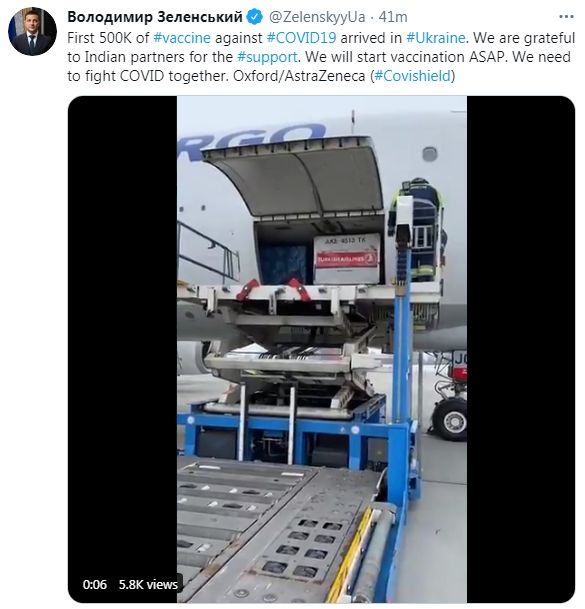The width and height of the screenshot is (585, 609).
Task: Play the cargo plane video
Action: pos(322,349)
